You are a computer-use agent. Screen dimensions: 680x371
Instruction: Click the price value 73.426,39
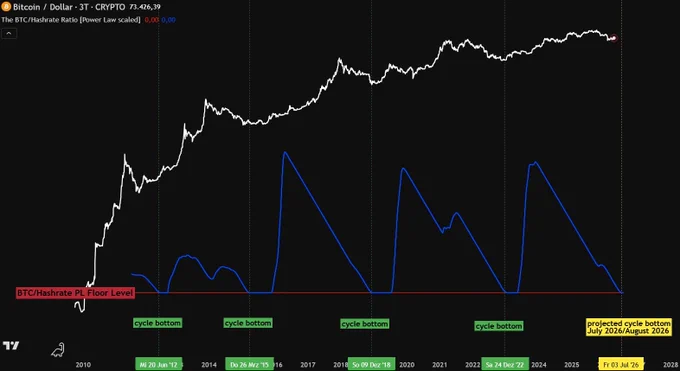pyautogui.click(x=145, y=7)
